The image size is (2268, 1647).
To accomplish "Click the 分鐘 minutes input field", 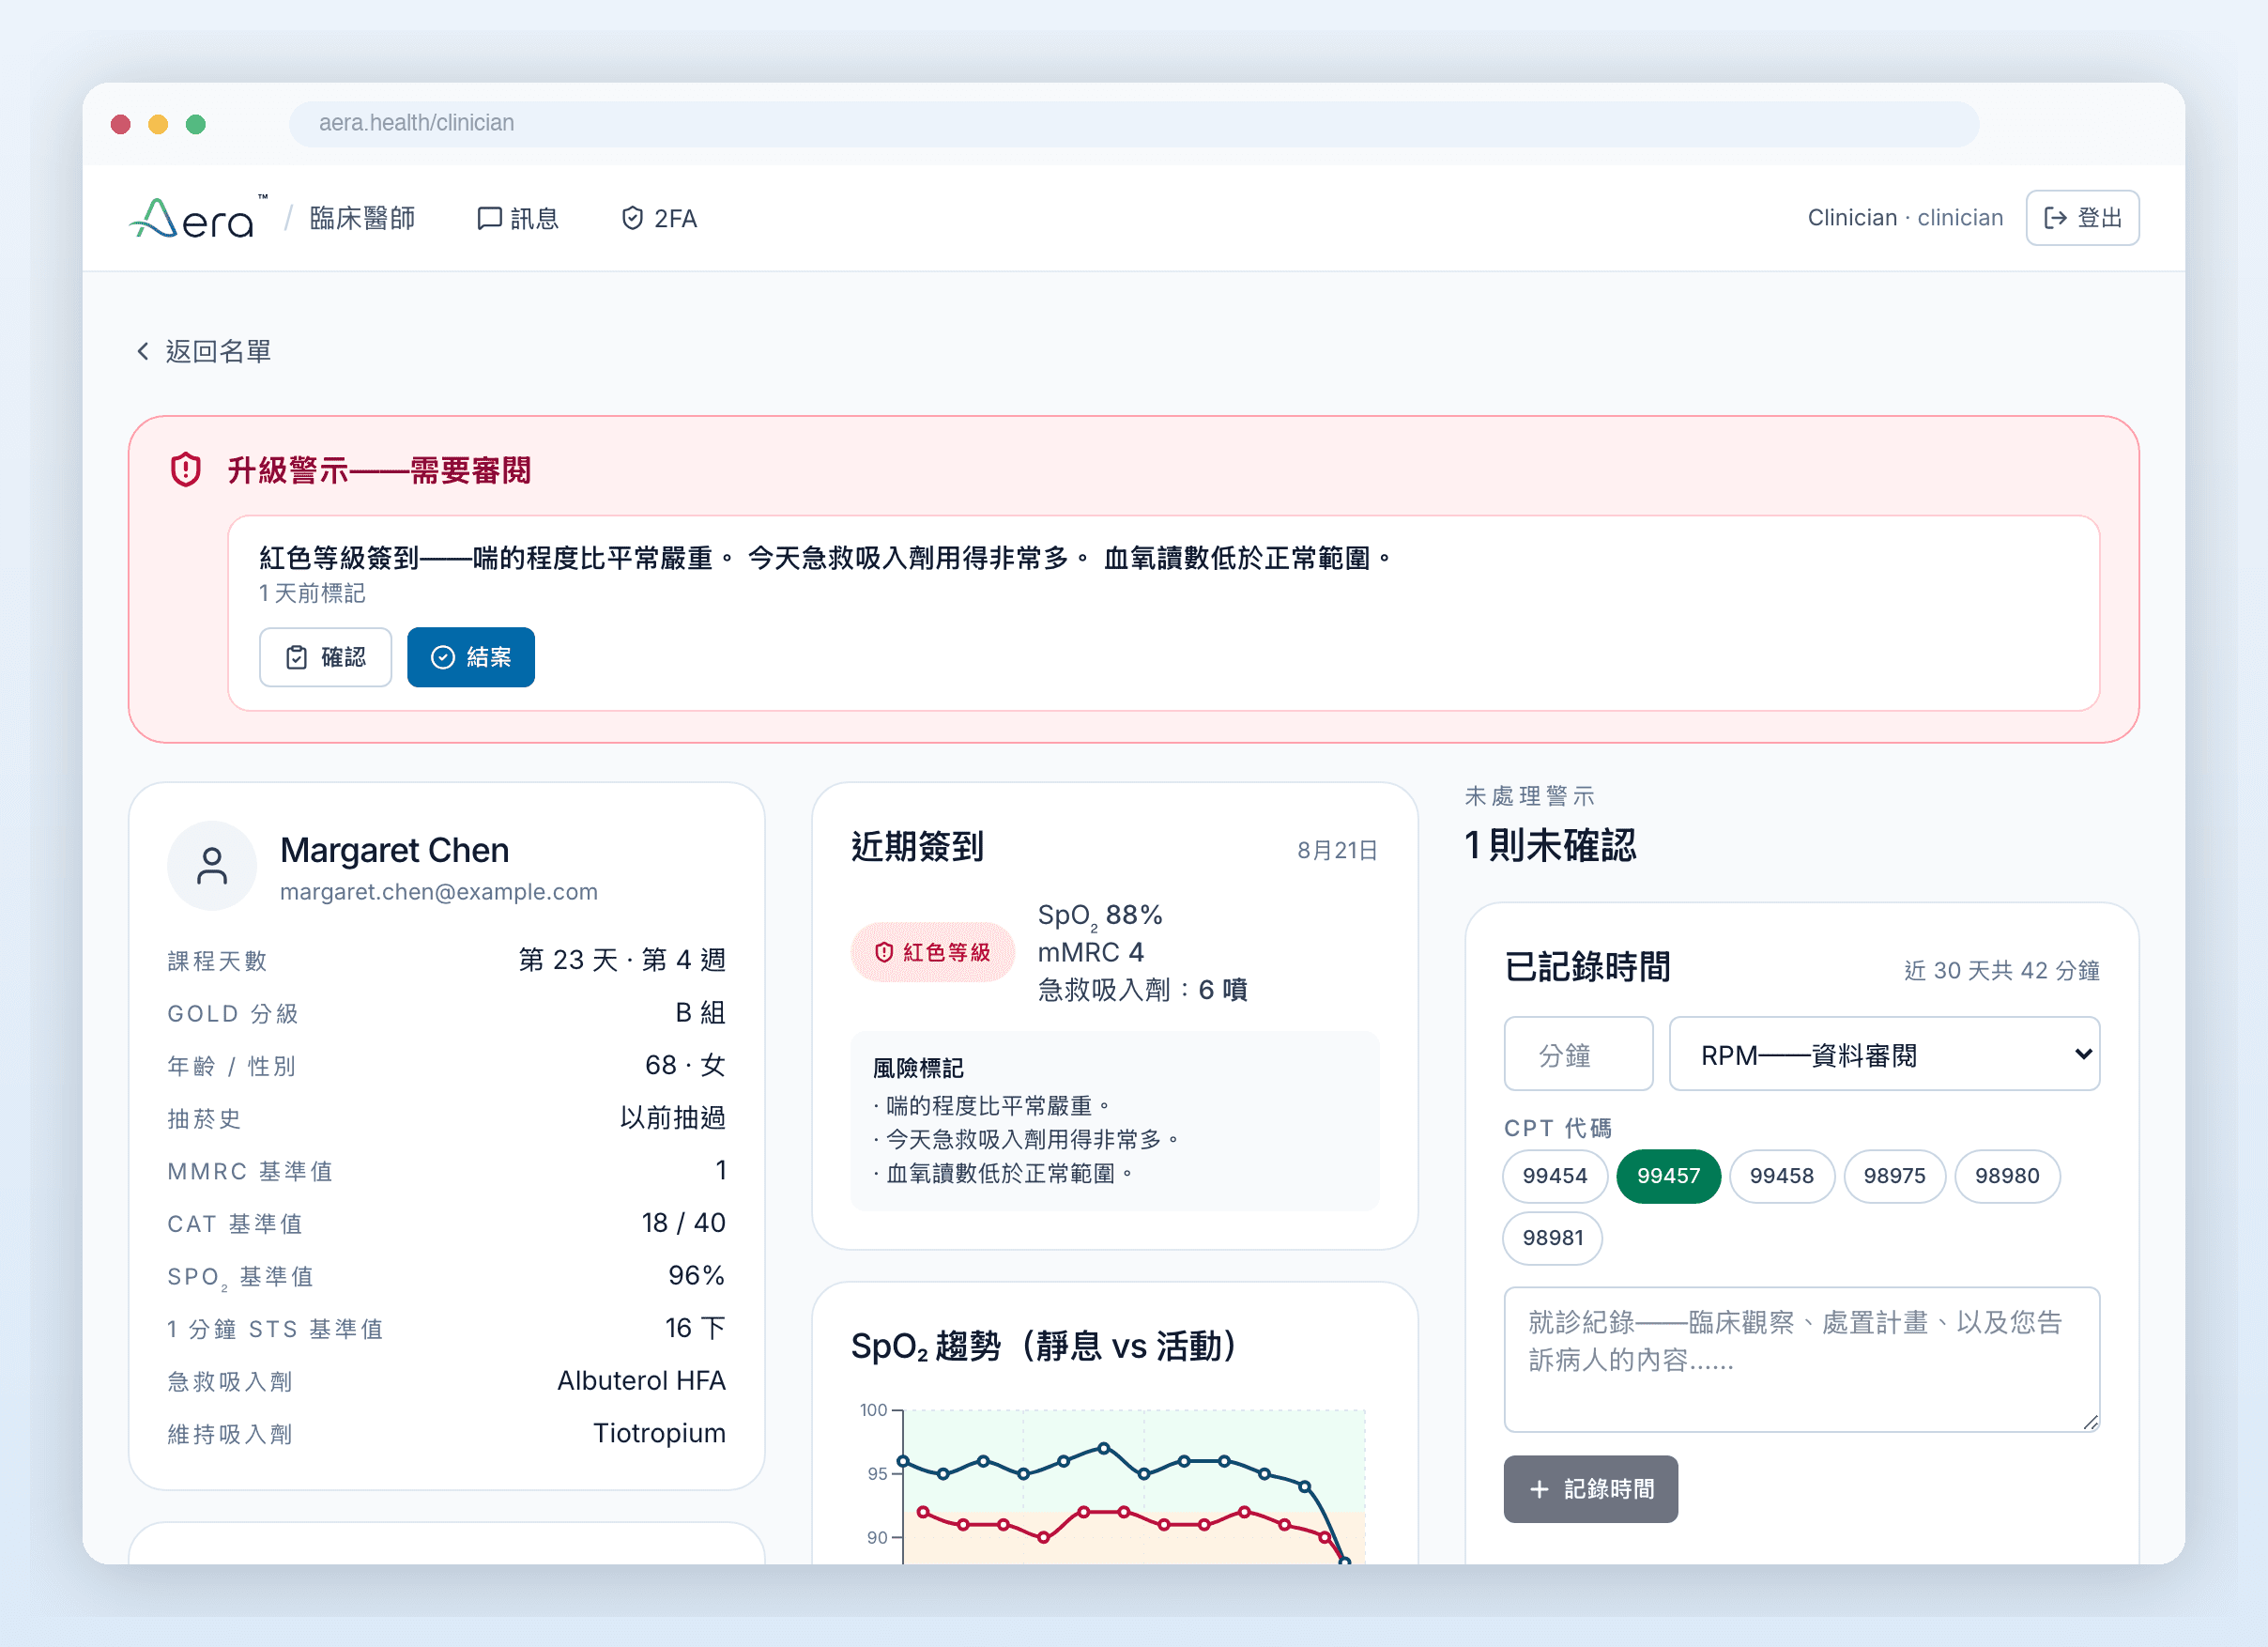I will 1578,1054.
